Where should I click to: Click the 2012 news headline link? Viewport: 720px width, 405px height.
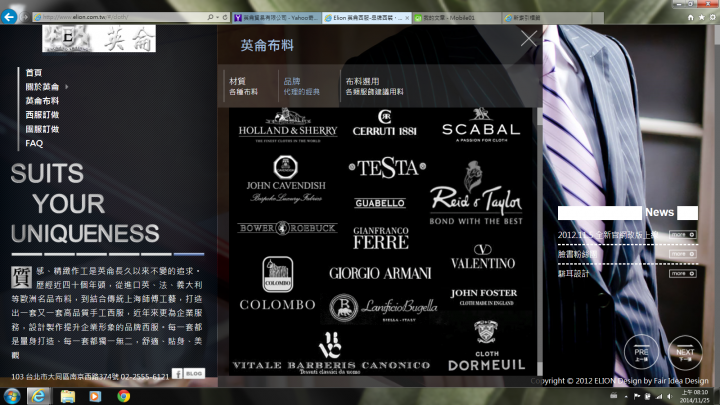point(608,235)
